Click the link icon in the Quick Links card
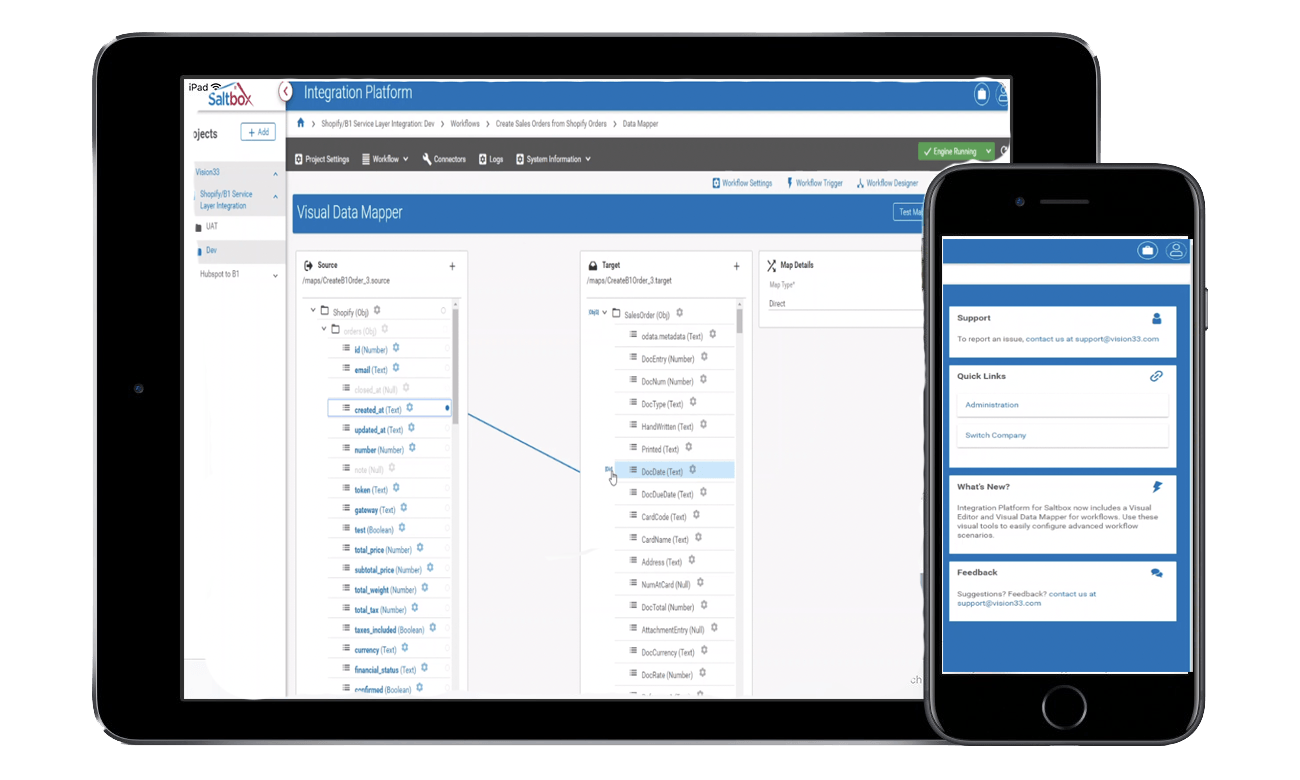The height and width of the screenshot is (780, 1300). [x=1156, y=377]
